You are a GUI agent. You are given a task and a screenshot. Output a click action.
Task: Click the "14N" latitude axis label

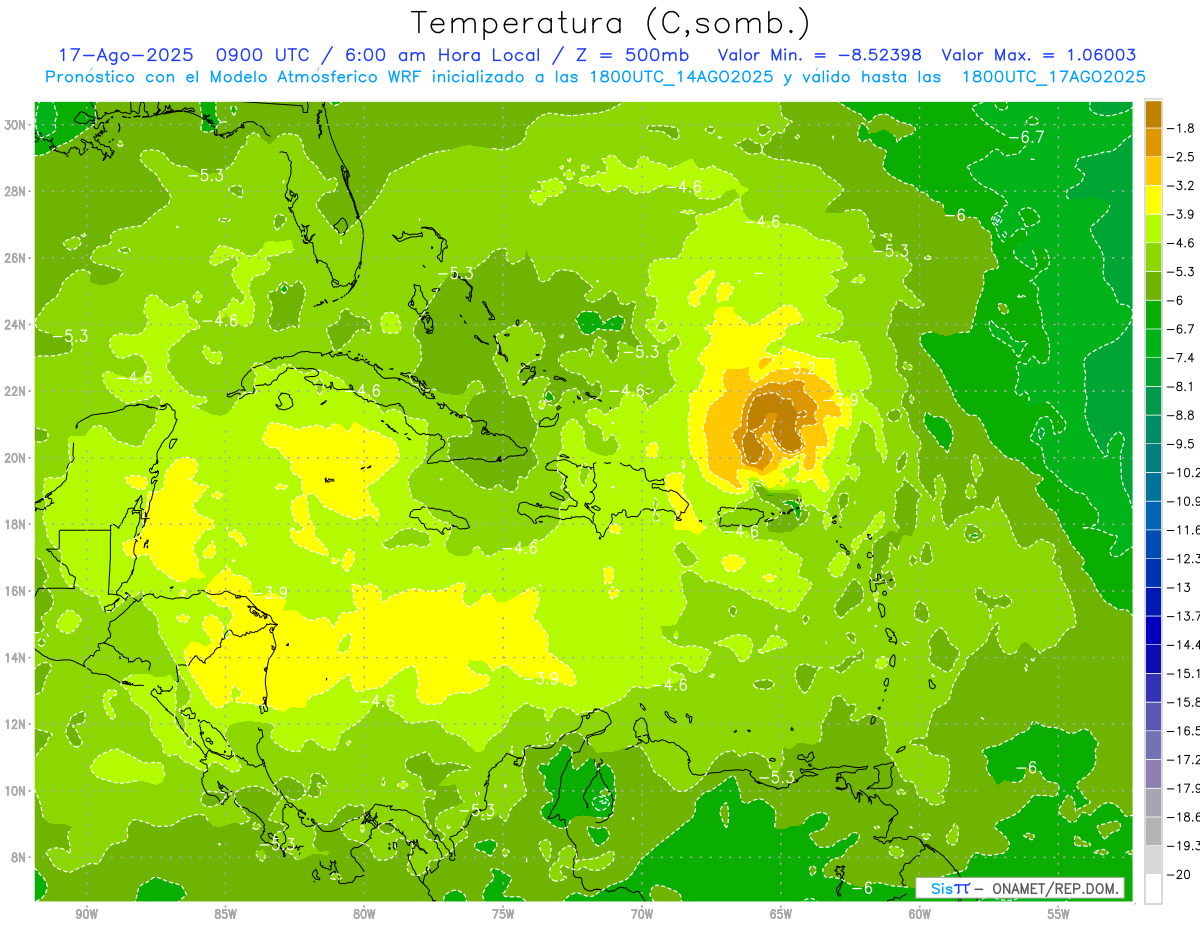pyautogui.click(x=15, y=658)
